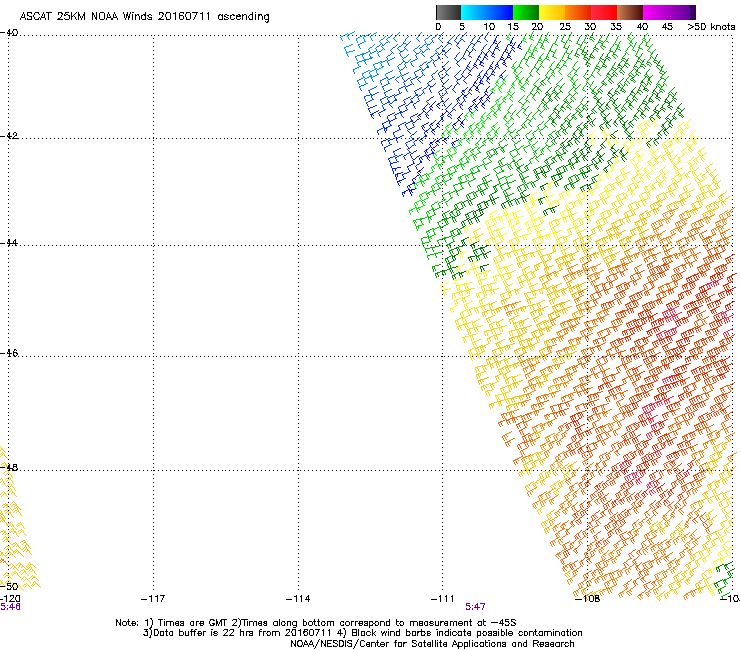This screenshot has height=650, width=740.
Task: Select the red 30-35 knots color band
Action: [x=604, y=12]
